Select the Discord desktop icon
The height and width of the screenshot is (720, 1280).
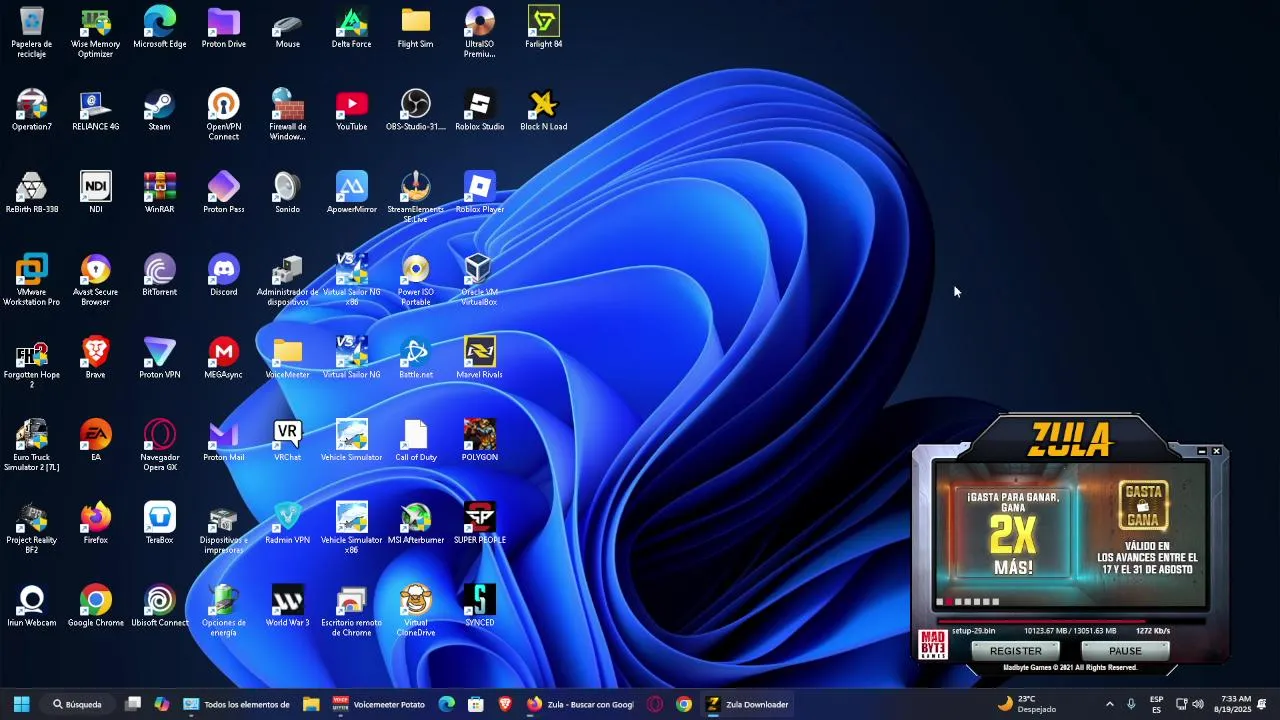(223, 275)
